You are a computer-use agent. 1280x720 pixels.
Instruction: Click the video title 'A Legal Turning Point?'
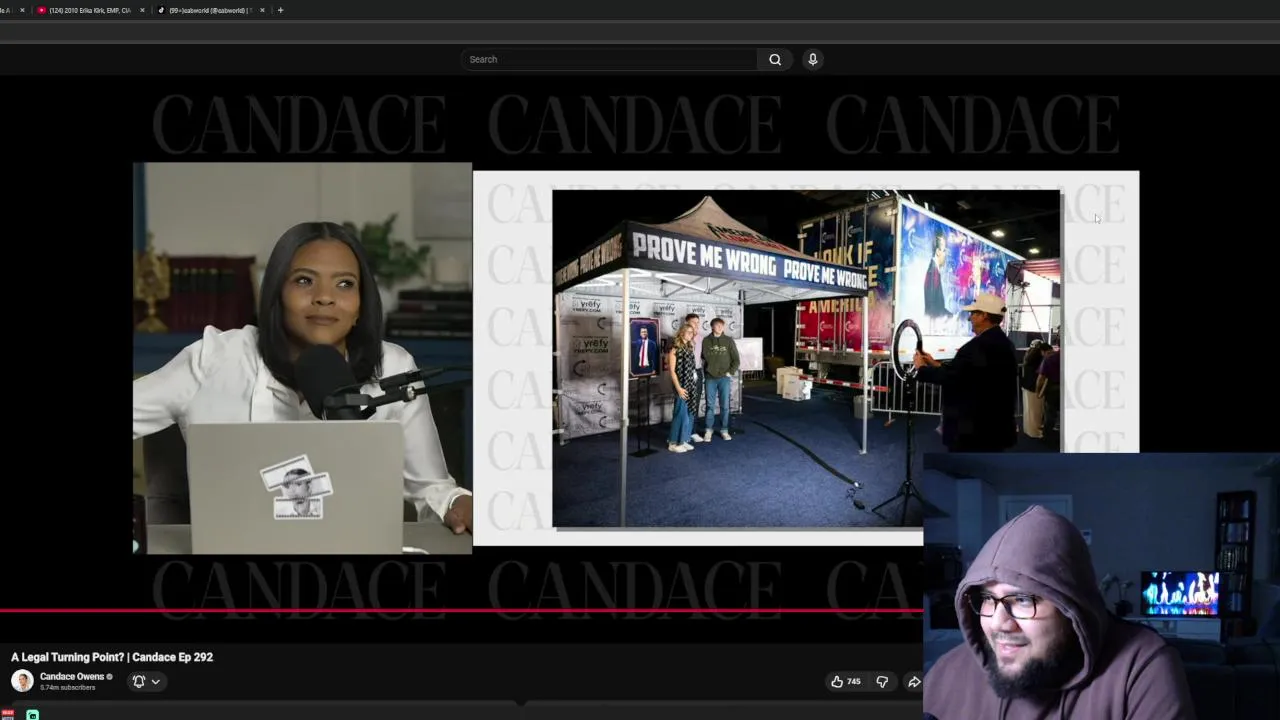click(112, 657)
